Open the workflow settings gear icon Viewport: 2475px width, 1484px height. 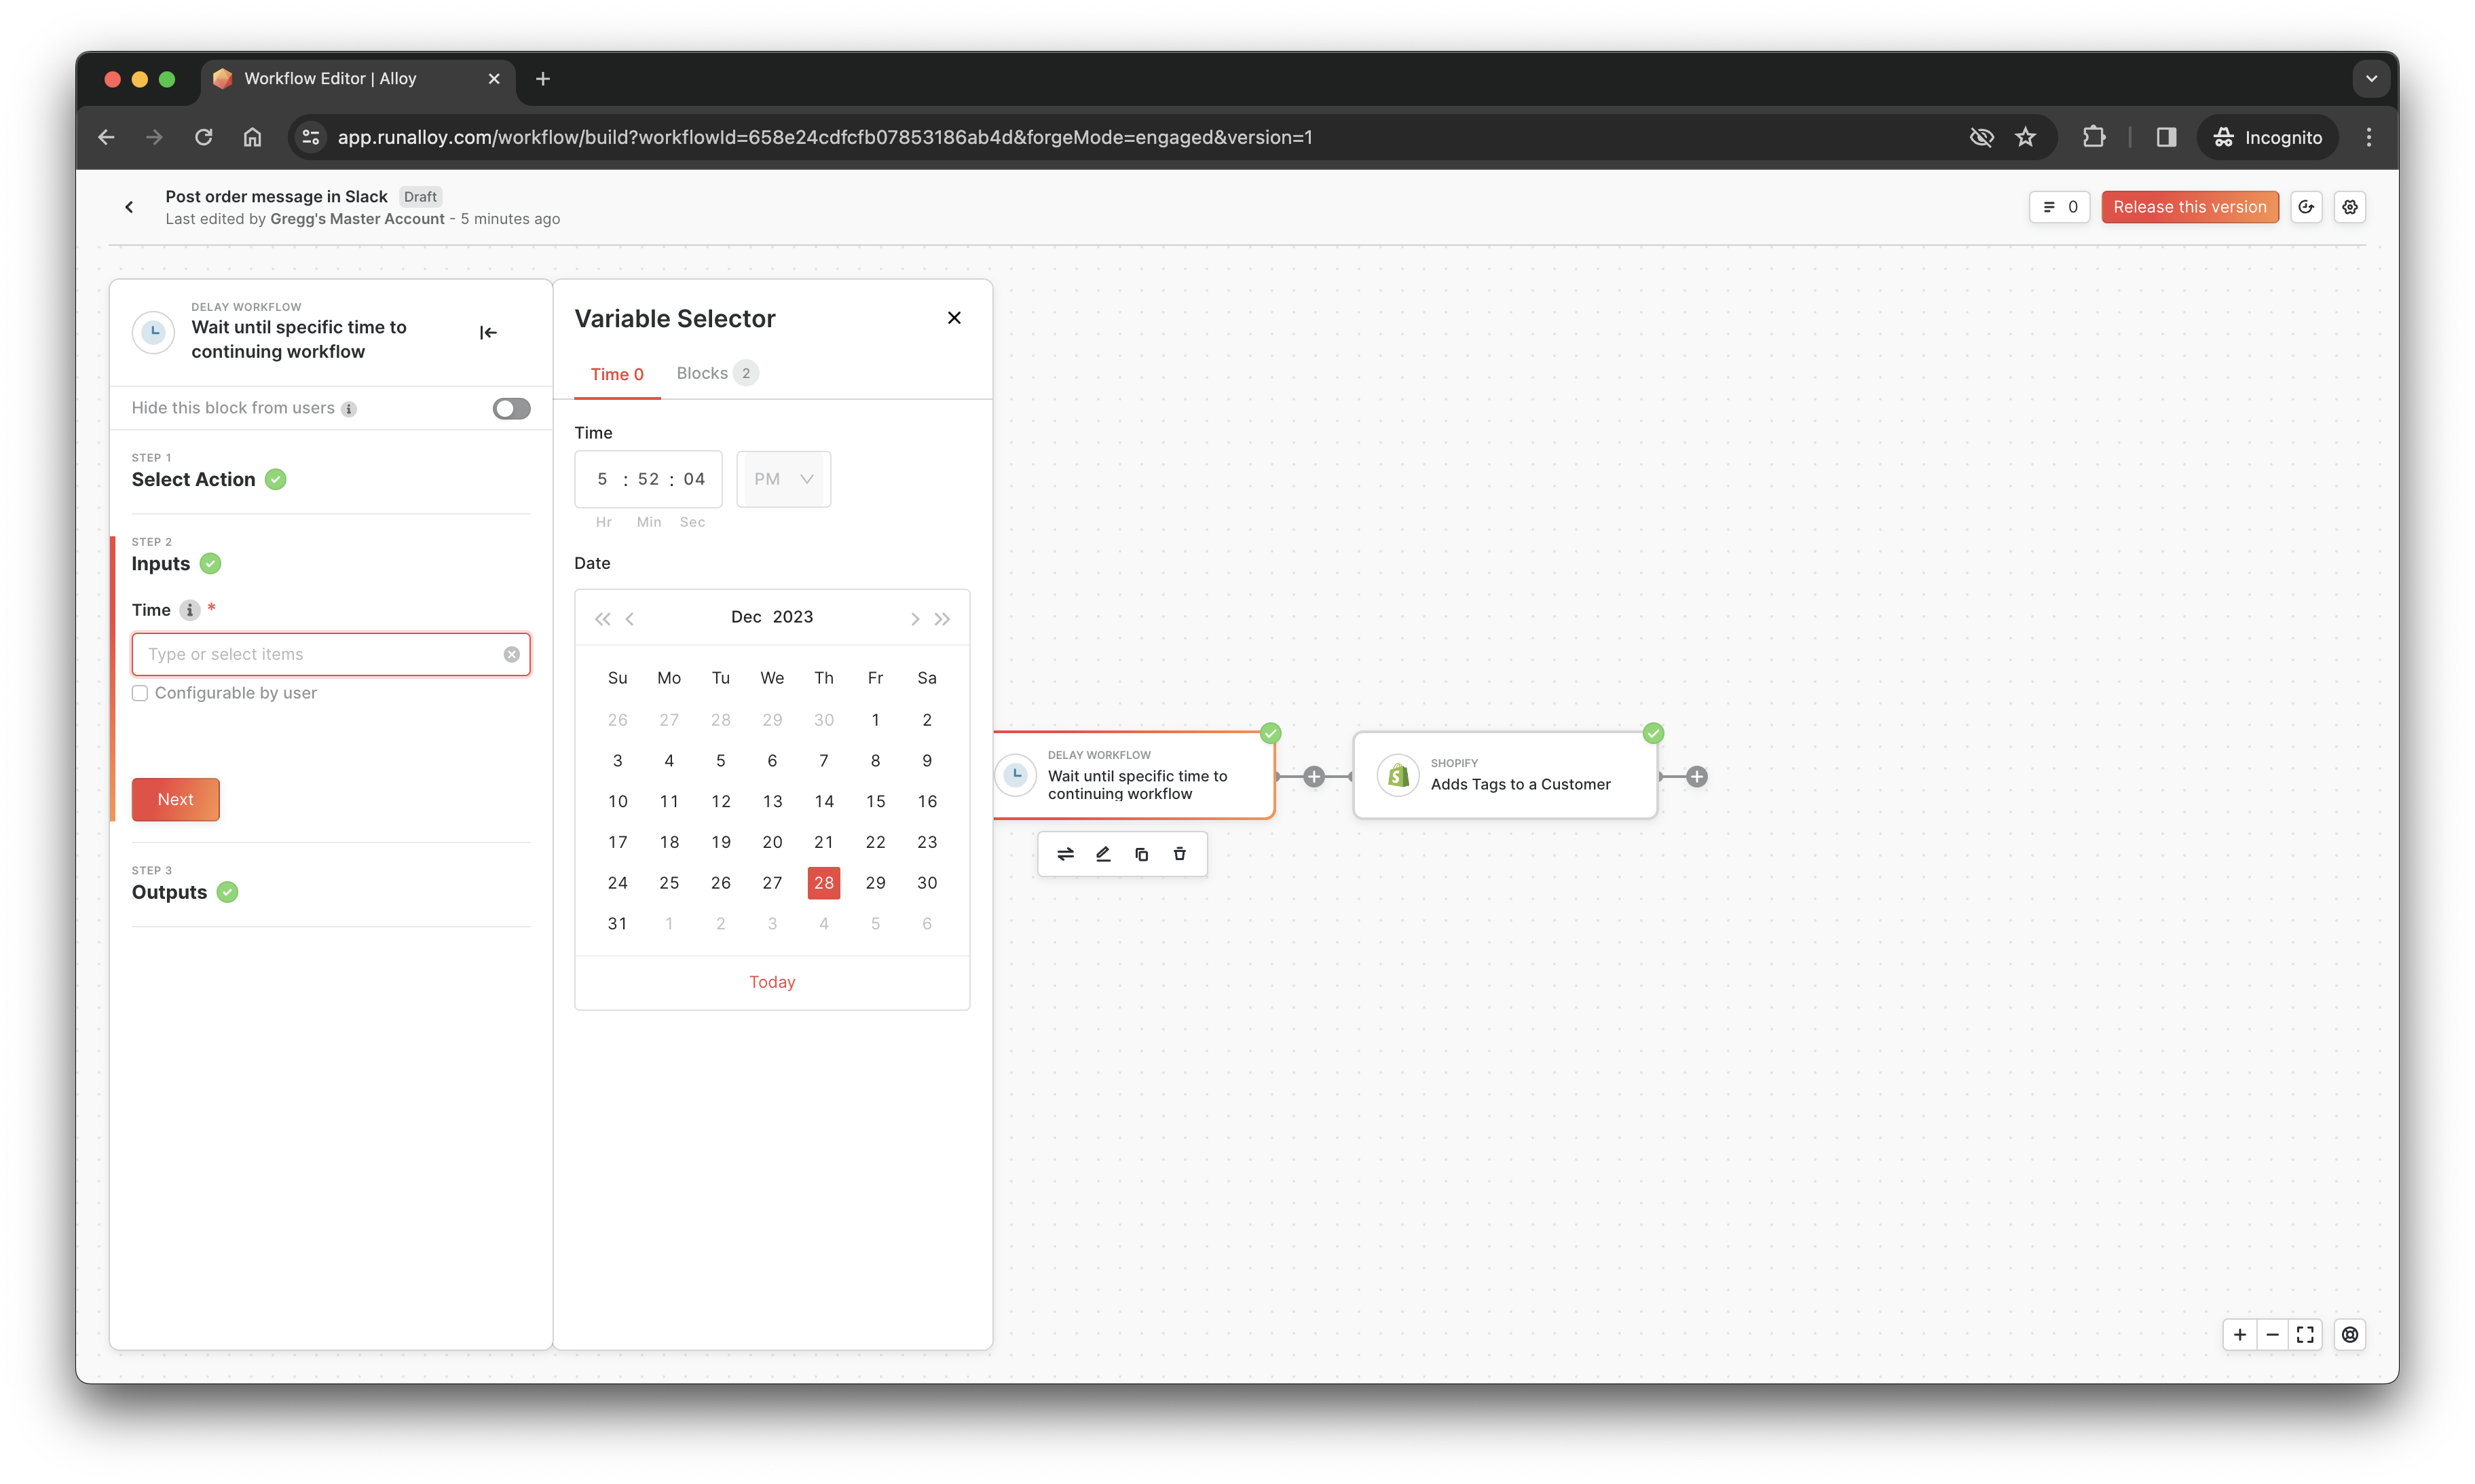click(2349, 207)
